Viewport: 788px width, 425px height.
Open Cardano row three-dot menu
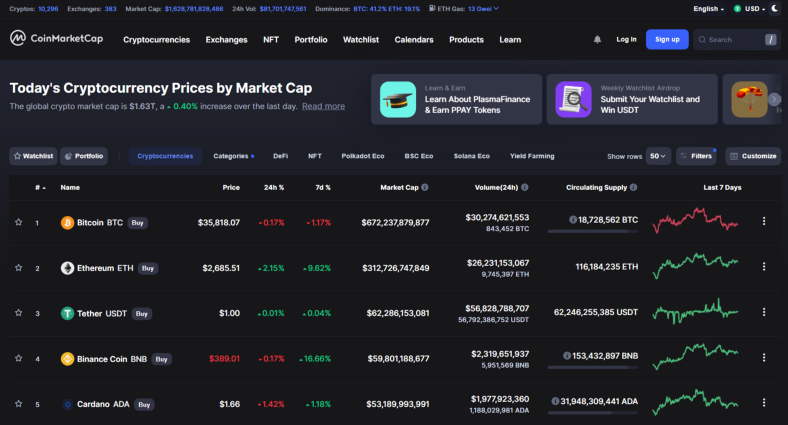pyautogui.click(x=764, y=403)
